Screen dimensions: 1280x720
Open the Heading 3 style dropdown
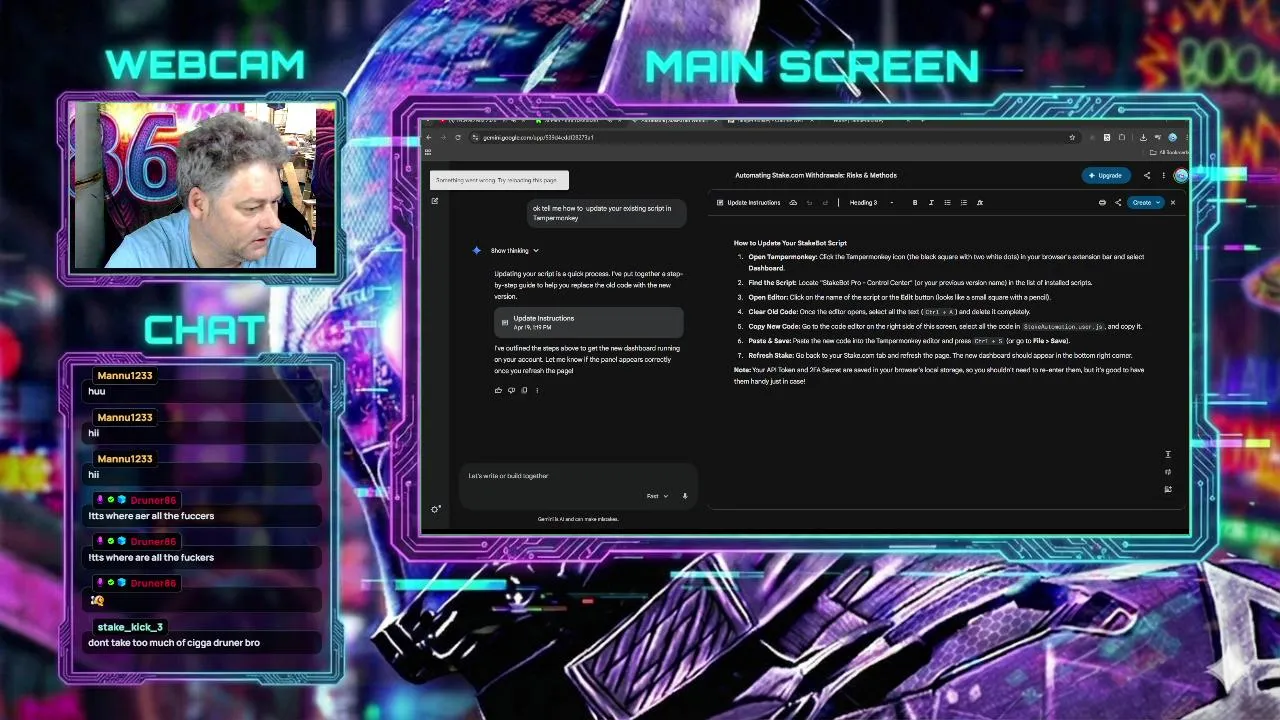871,203
